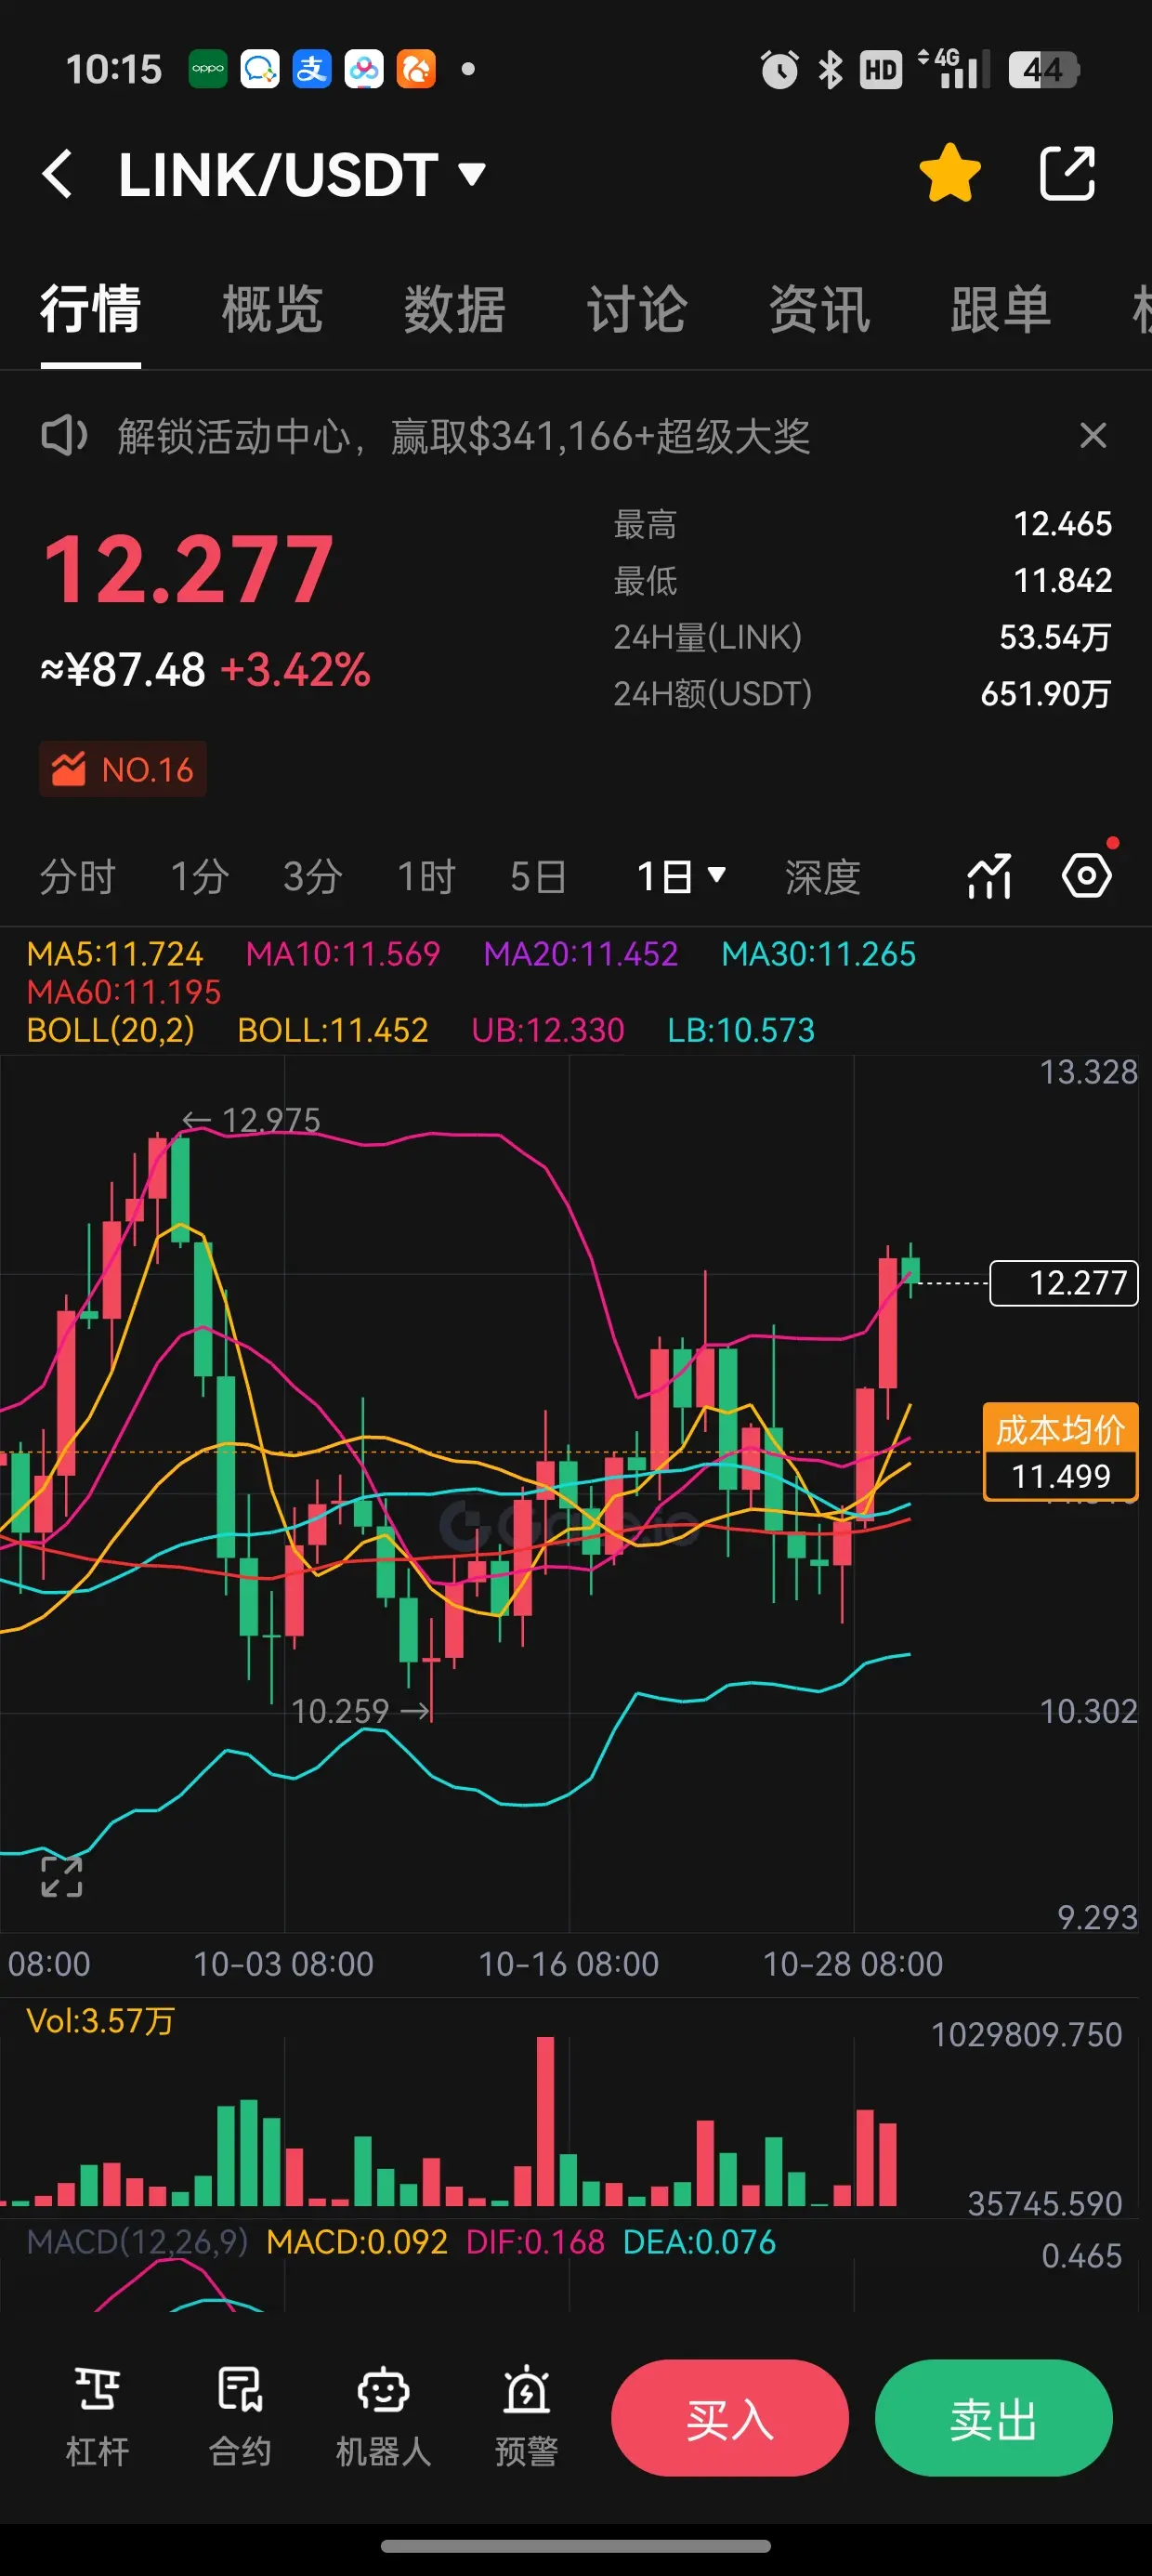Tap the 最高 12.465 value
This screenshot has height=2576, width=1152.
1063,524
